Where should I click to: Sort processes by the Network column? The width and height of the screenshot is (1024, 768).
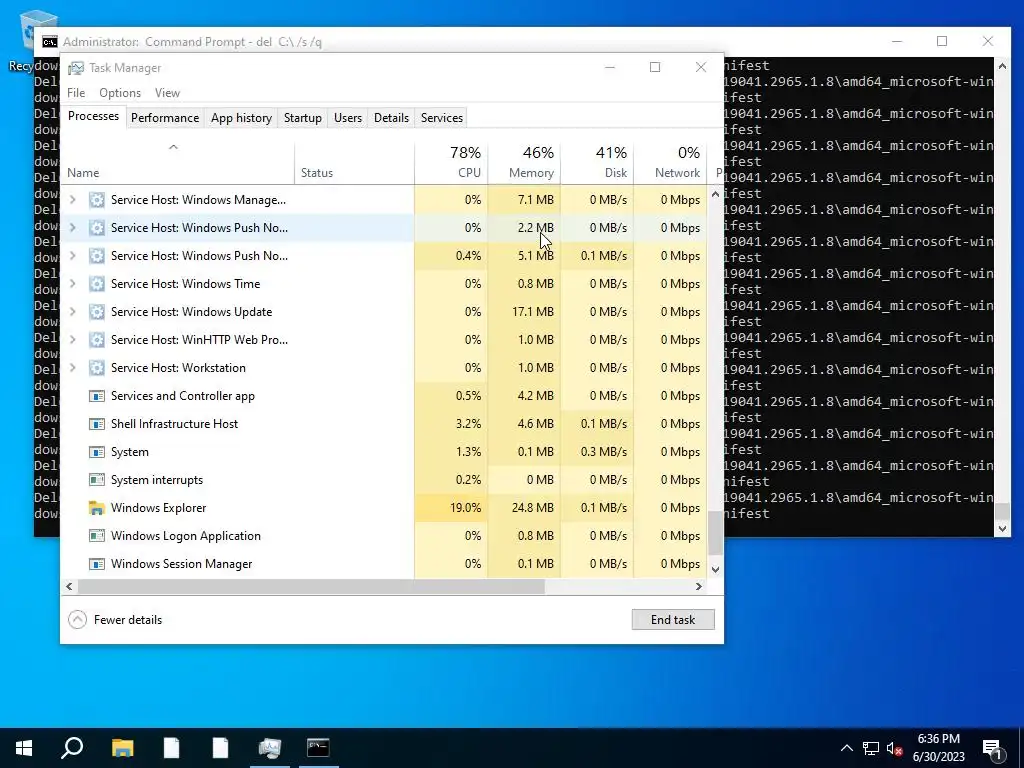click(671, 163)
